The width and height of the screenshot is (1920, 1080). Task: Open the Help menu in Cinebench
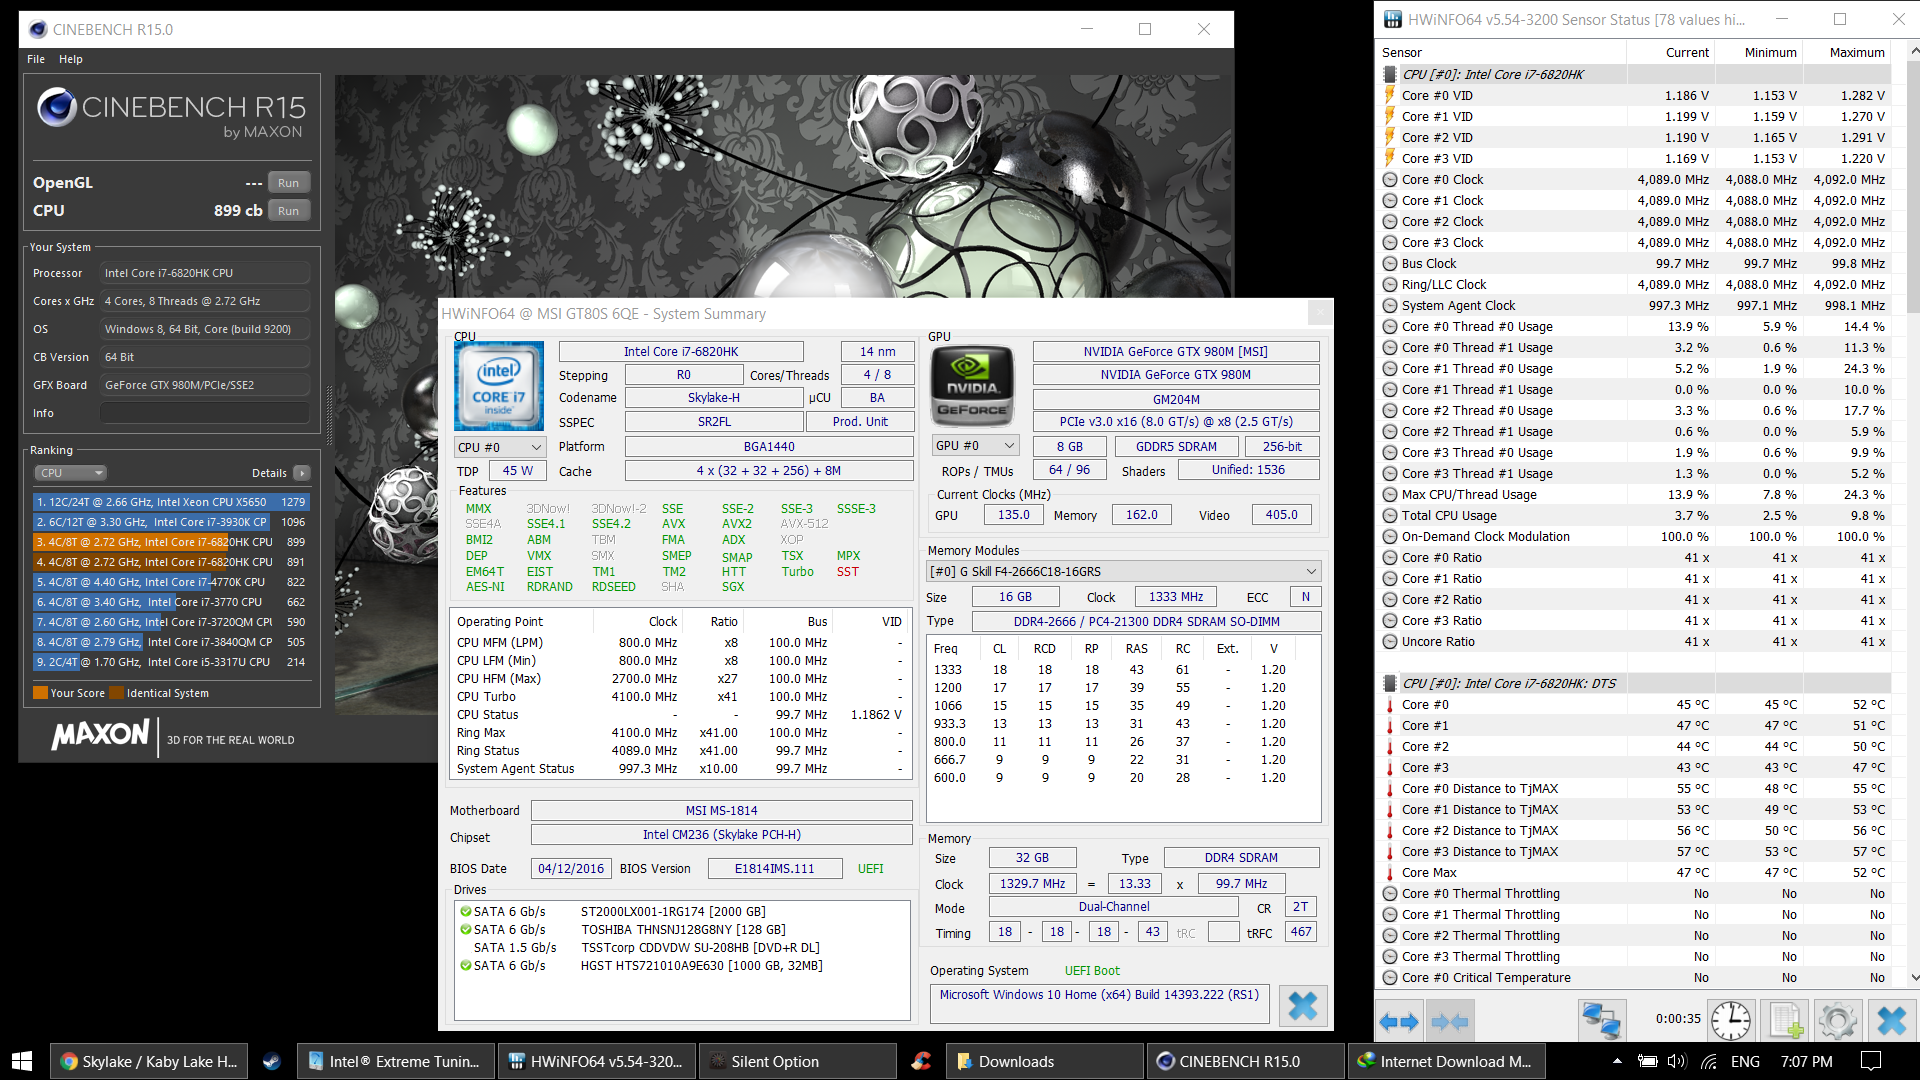70,59
